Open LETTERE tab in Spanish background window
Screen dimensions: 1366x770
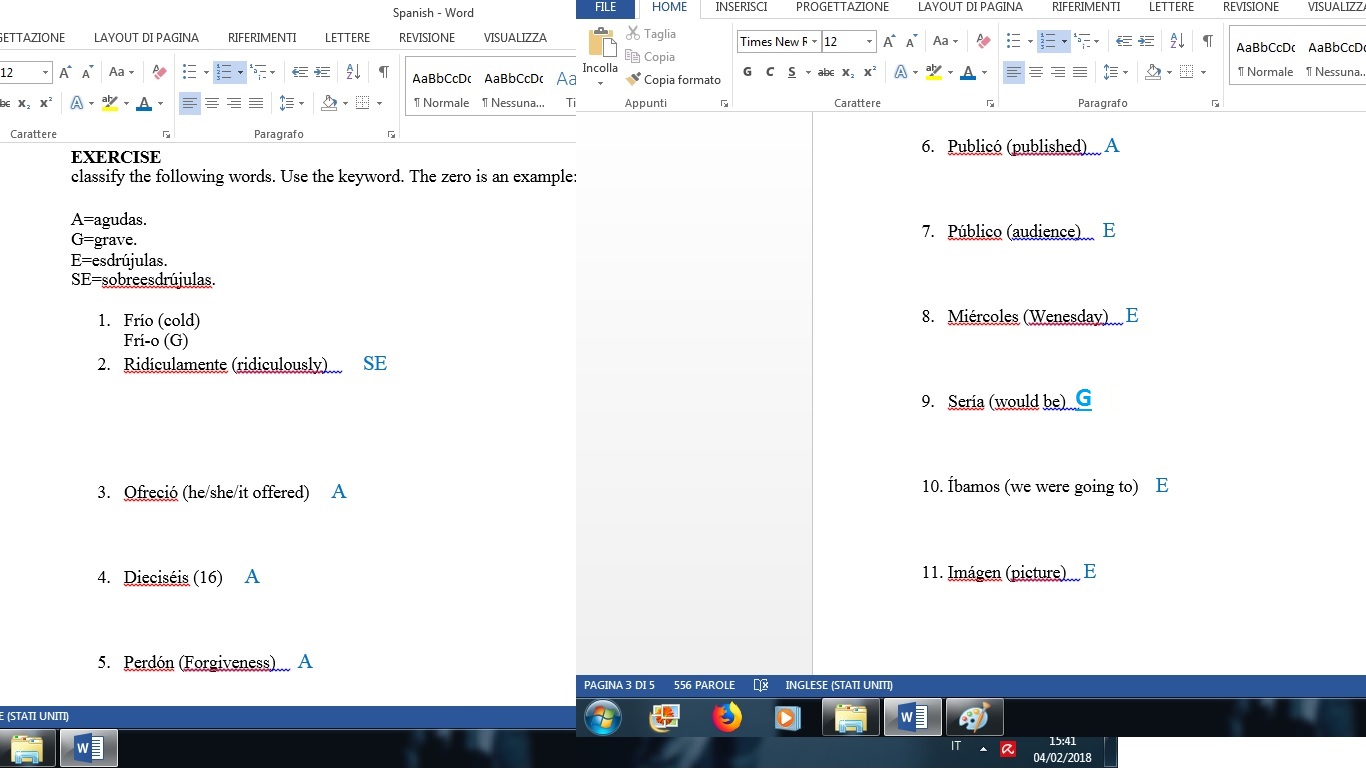pyautogui.click(x=347, y=38)
